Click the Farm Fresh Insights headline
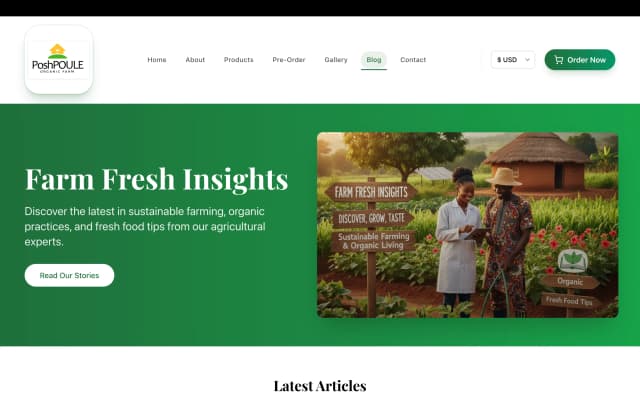 coord(157,179)
